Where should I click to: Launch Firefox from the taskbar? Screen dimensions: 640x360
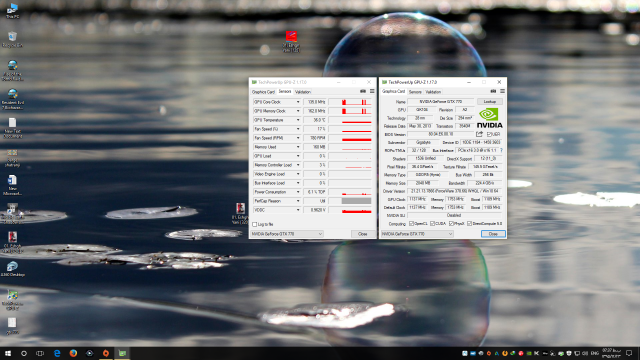(x=73, y=353)
